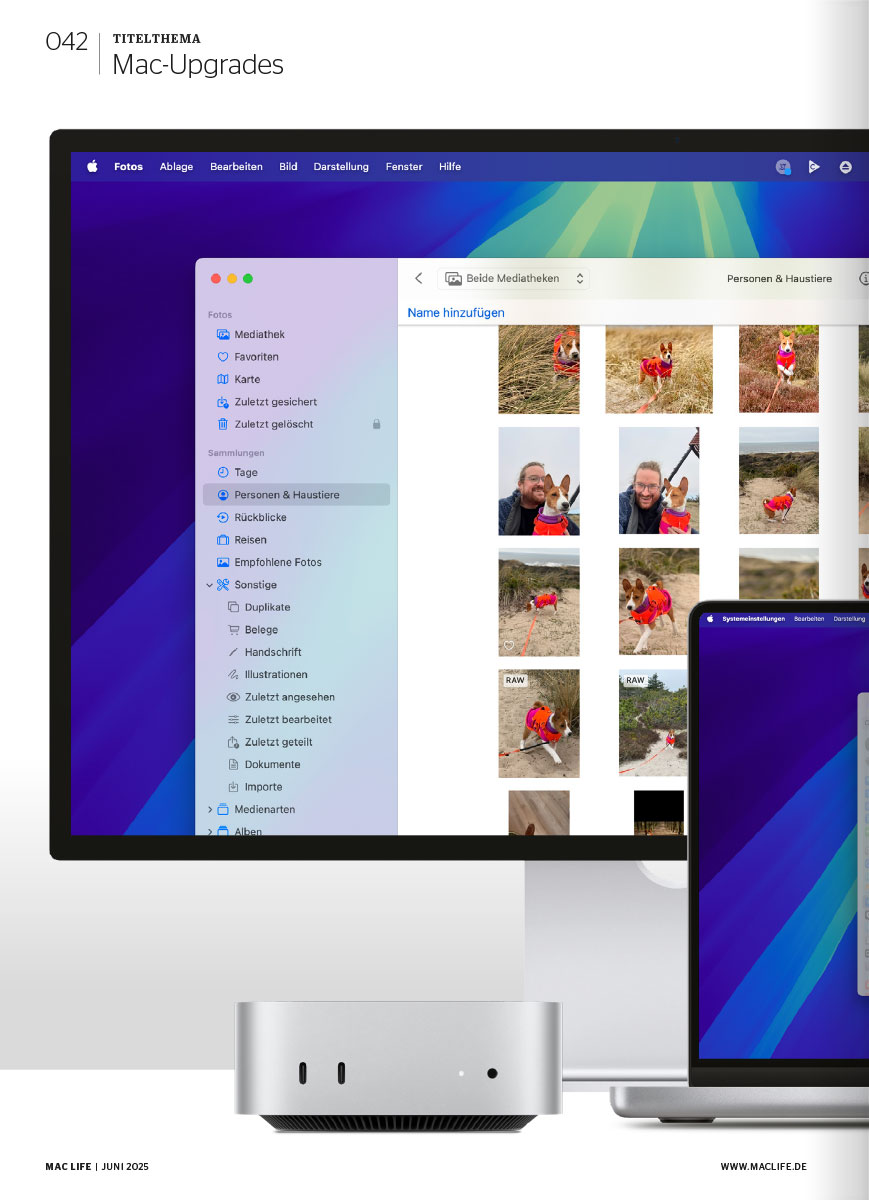The height and width of the screenshot is (1200, 869).
Task: Click the Zuletzt bearbeitet sliders icon
Action: tap(233, 720)
